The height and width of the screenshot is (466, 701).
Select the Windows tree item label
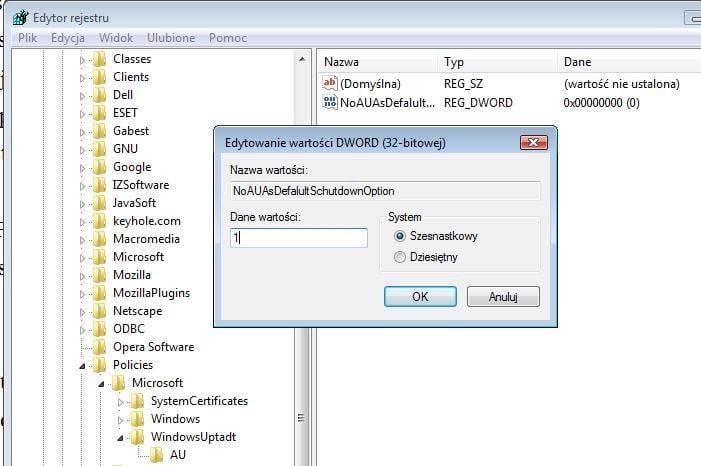click(175, 419)
